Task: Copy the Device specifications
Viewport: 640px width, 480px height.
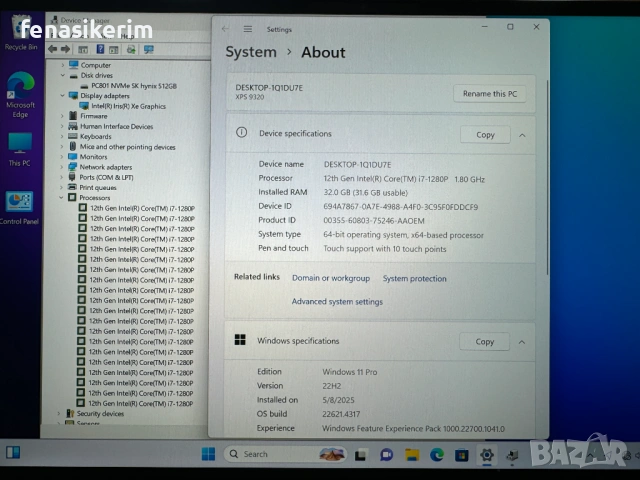Action: (x=485, y=134)
